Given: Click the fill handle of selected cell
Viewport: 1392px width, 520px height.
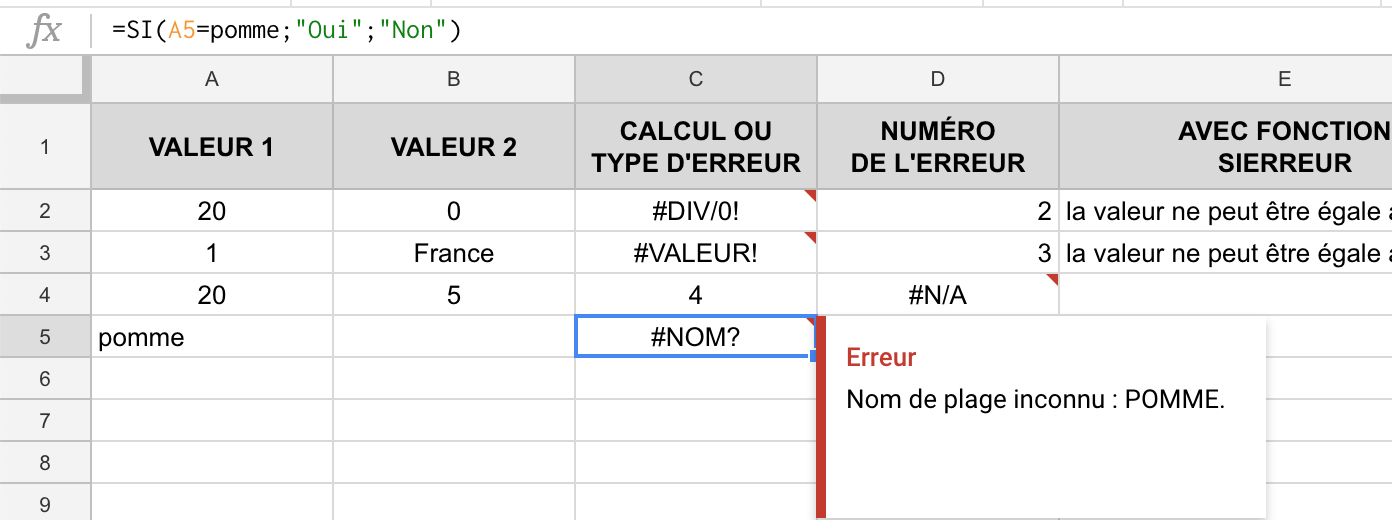Looking at the screenshot, I should click(816, 355).
